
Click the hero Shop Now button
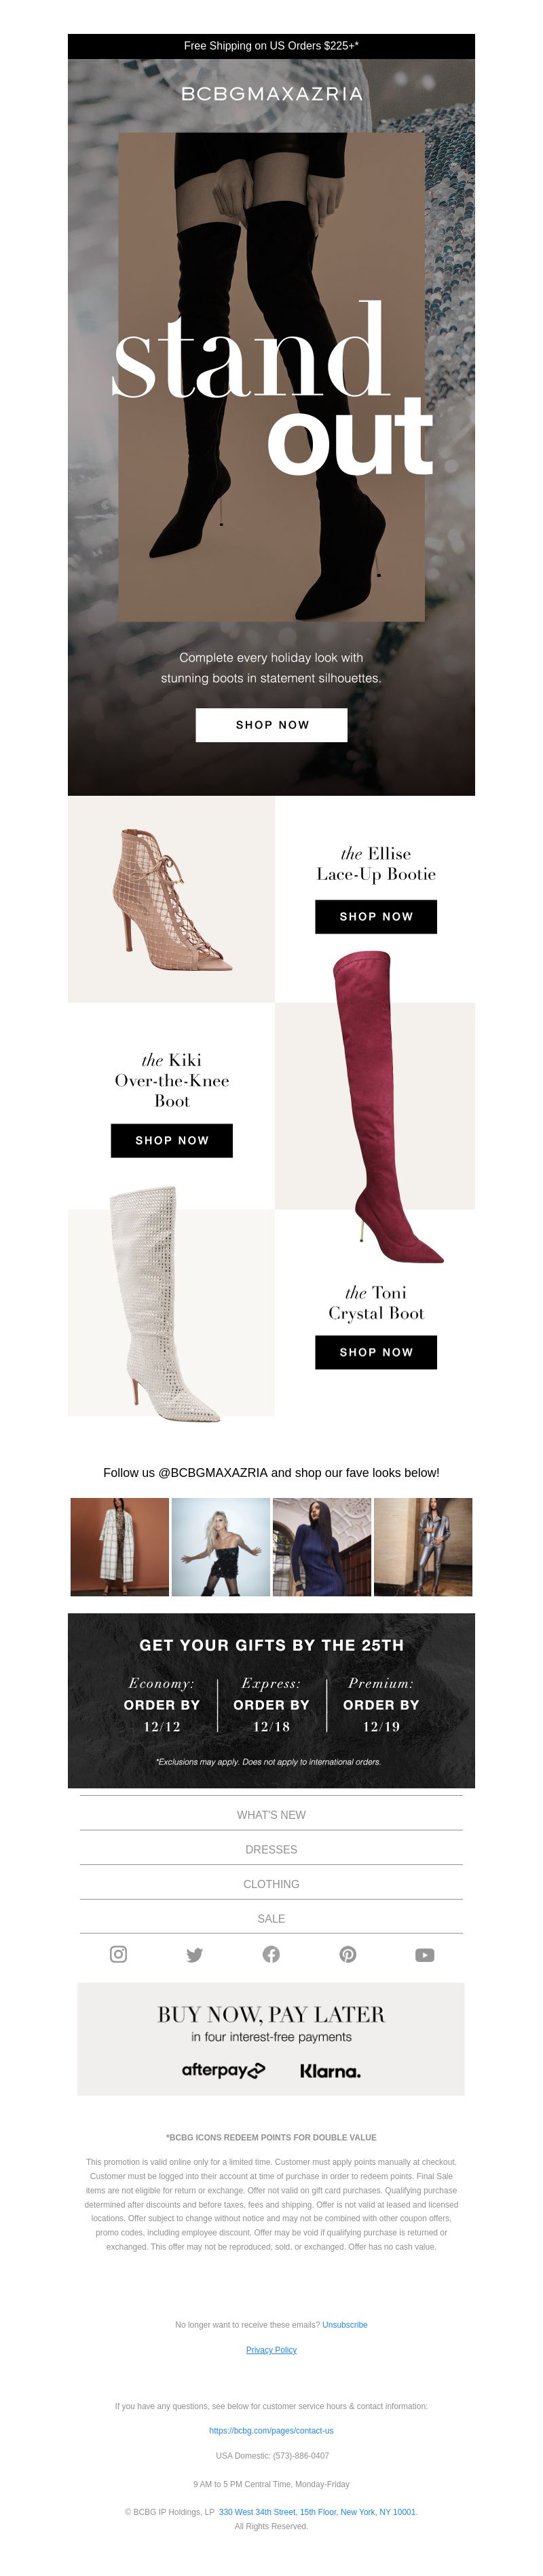(x=271, y=725)
